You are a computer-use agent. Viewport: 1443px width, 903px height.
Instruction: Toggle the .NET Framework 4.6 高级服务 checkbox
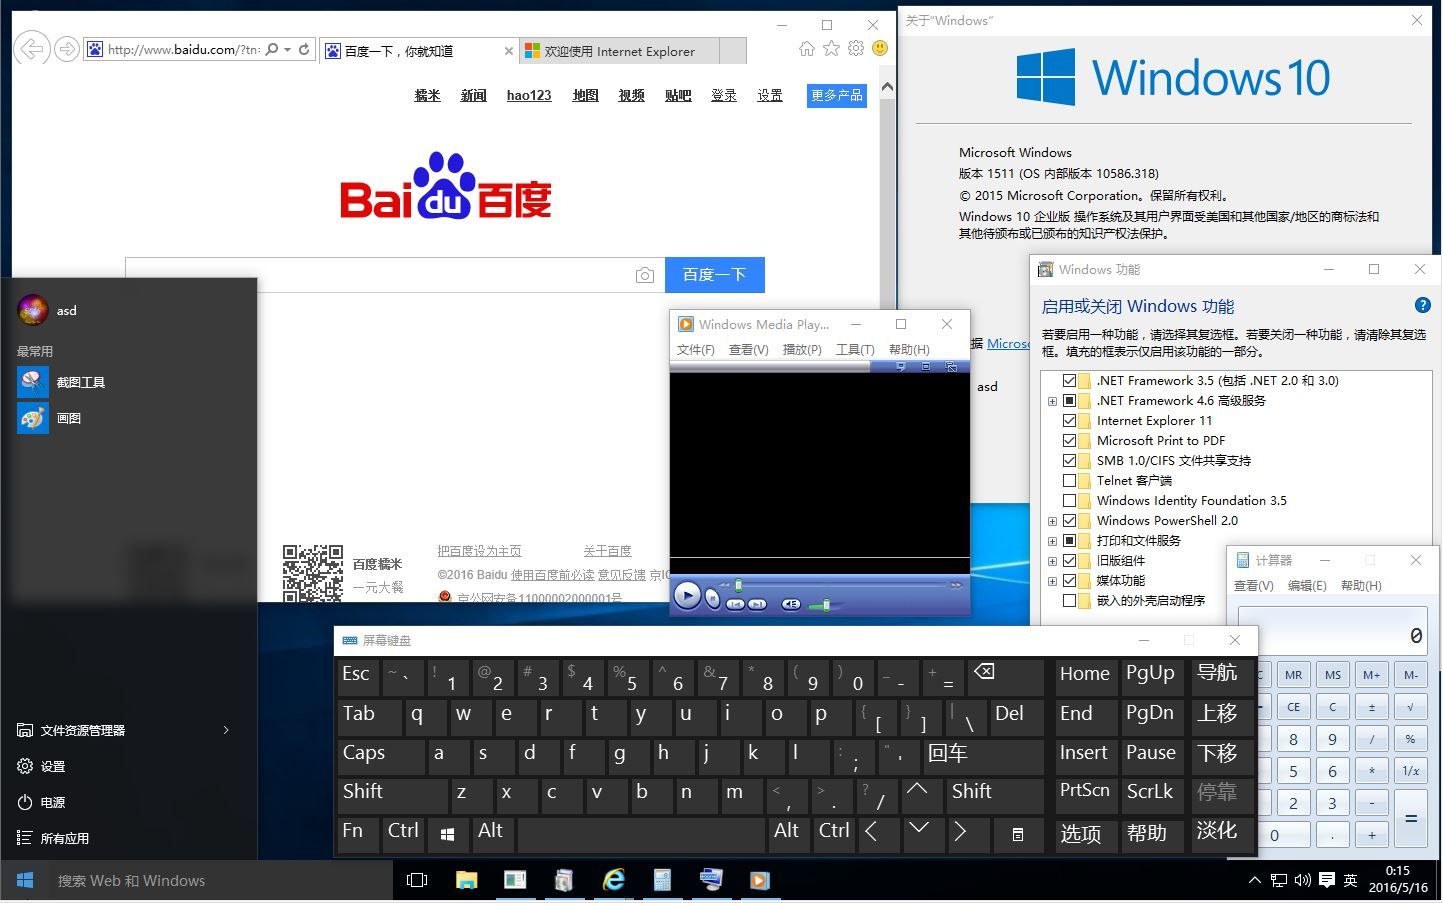pos(1070,401)
